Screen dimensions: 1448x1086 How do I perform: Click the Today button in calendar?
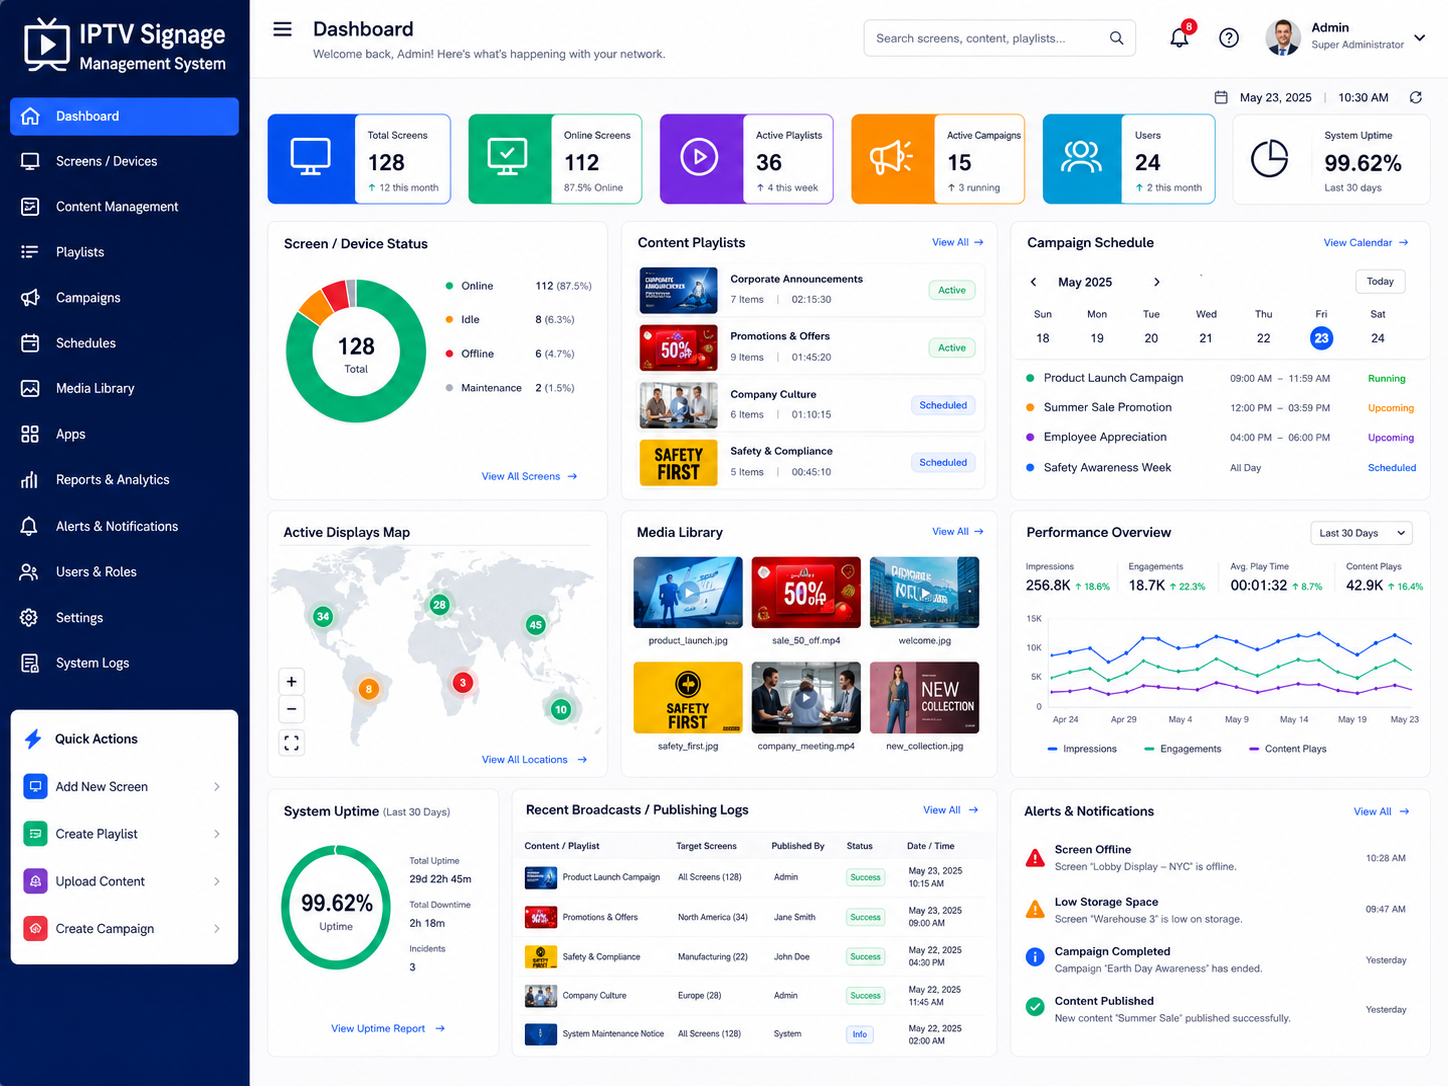(1380, 282)
